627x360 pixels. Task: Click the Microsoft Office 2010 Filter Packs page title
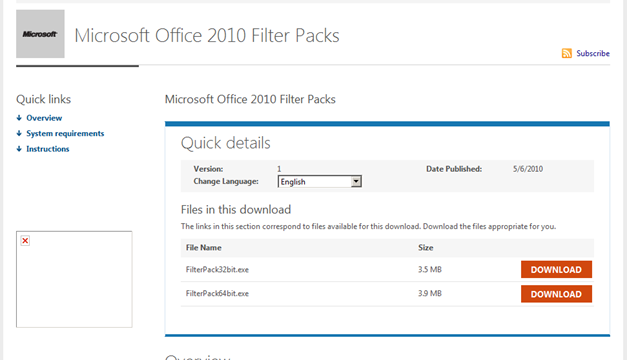[x=207, y=35]
